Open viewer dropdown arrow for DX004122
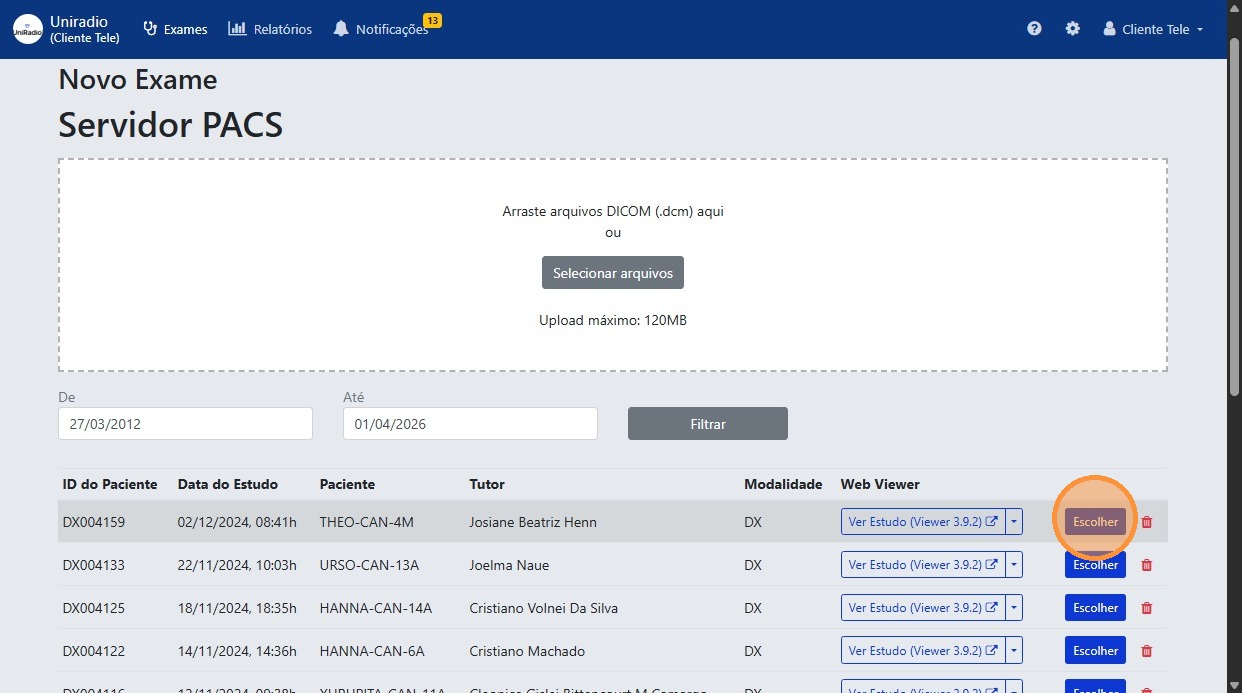Screen dimensions: 1242x693 click(x=1015, y=651)
